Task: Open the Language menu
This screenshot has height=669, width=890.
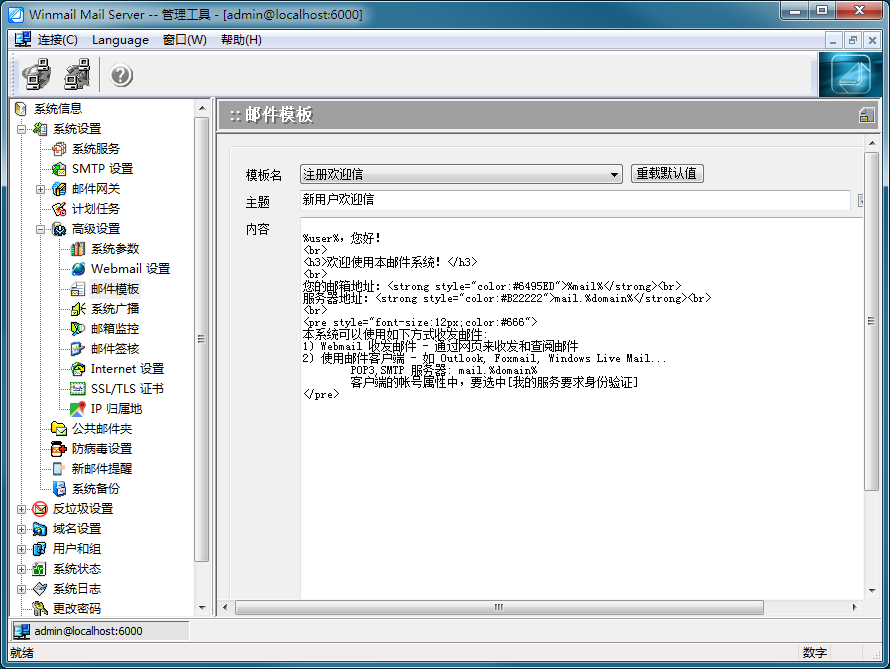Action: (120, 40)
